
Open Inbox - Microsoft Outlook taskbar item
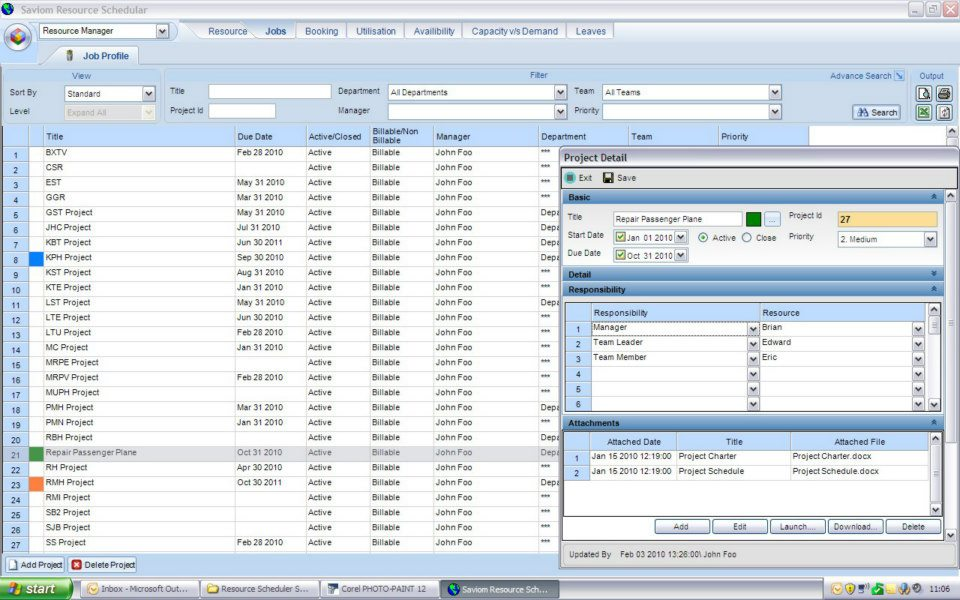[140, 589]
